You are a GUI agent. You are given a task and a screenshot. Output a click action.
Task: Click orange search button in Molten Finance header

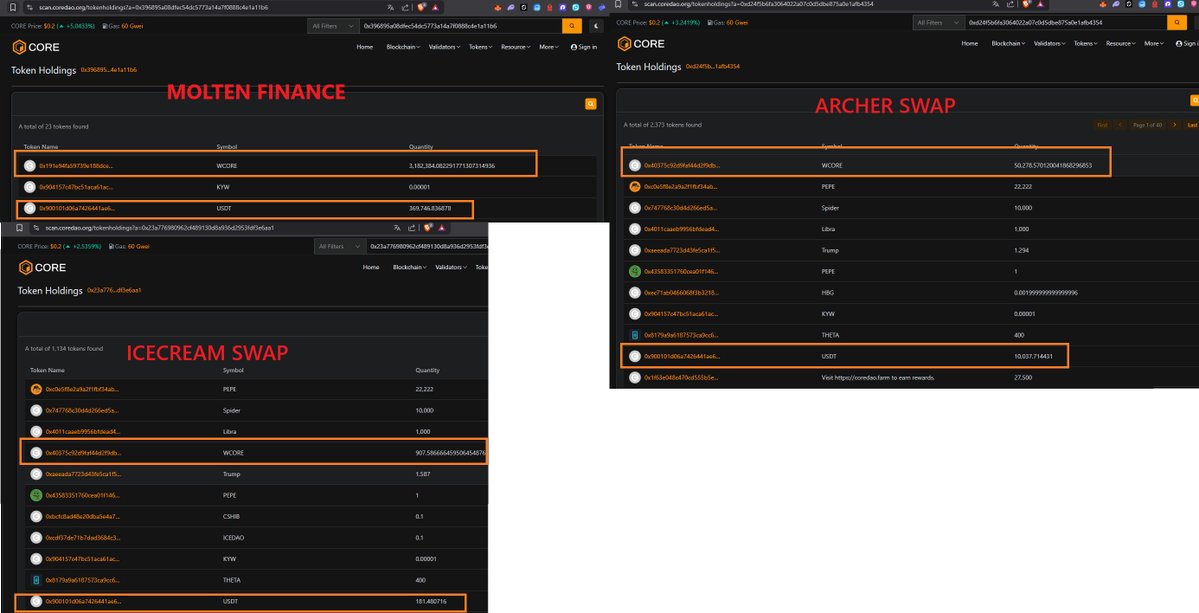tap(572, 26)
